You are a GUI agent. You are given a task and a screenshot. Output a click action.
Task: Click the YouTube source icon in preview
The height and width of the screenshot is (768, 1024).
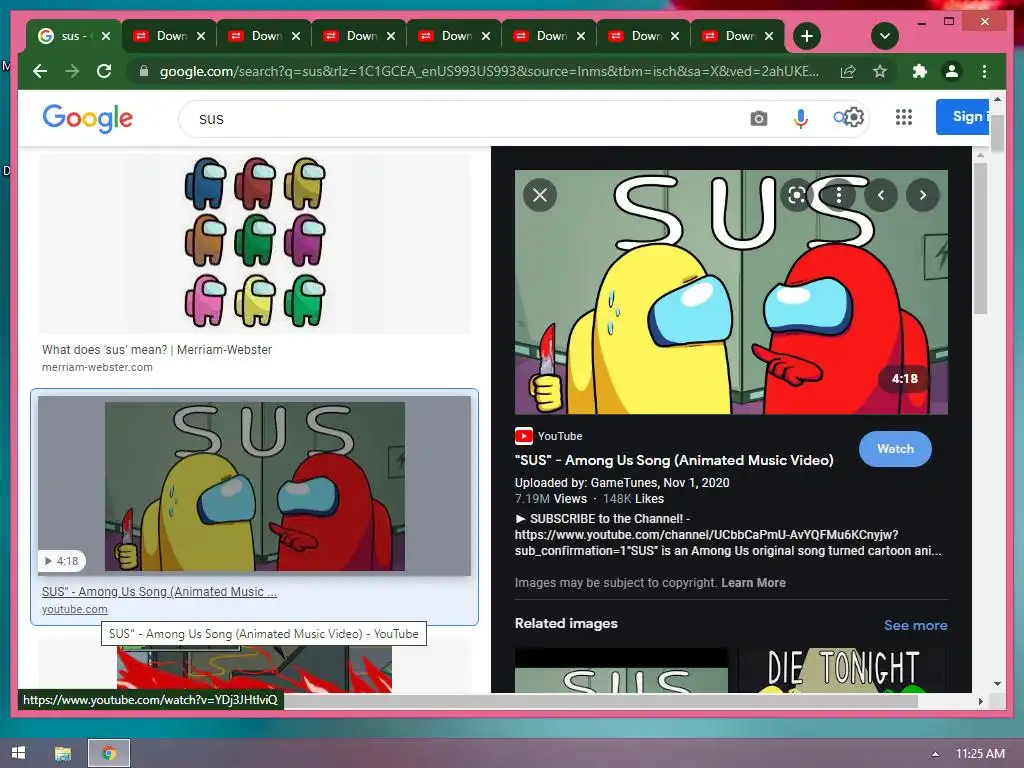click(x=524, y=436)
